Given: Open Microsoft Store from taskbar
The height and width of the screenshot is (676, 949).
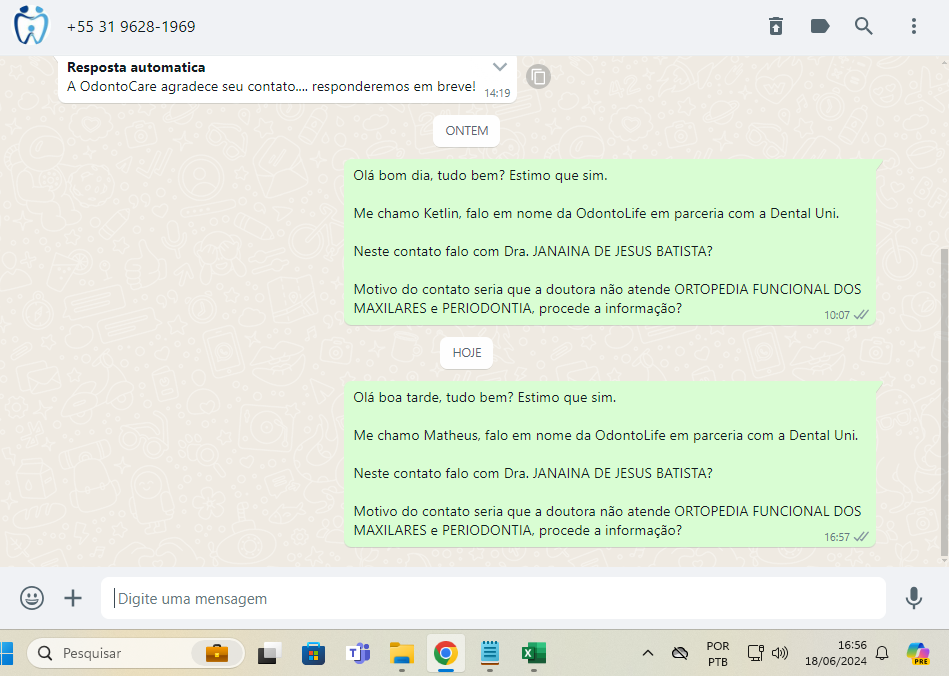Looking at the screenshot, I should pyautogui.click(x=313, y=653).
